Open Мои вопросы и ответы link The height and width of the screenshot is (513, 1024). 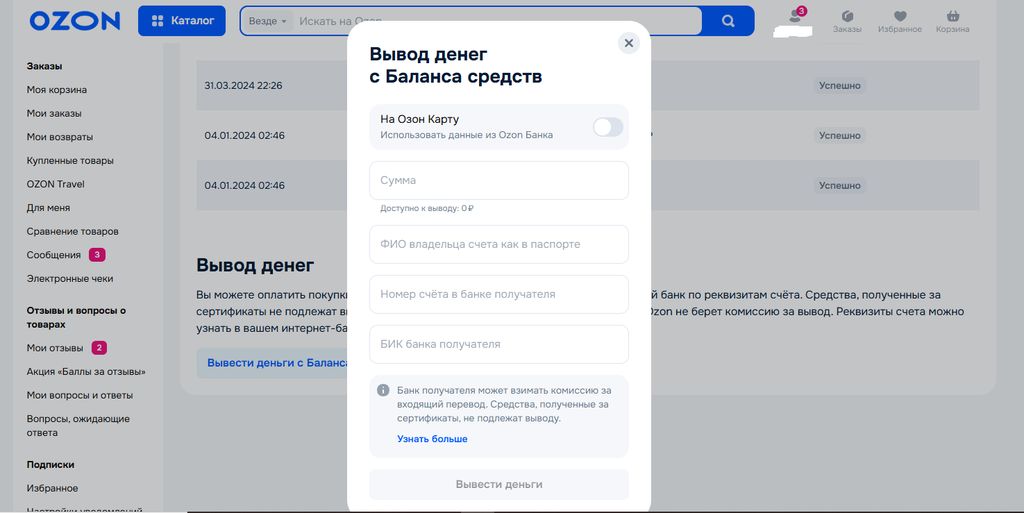tap(80, 395)
